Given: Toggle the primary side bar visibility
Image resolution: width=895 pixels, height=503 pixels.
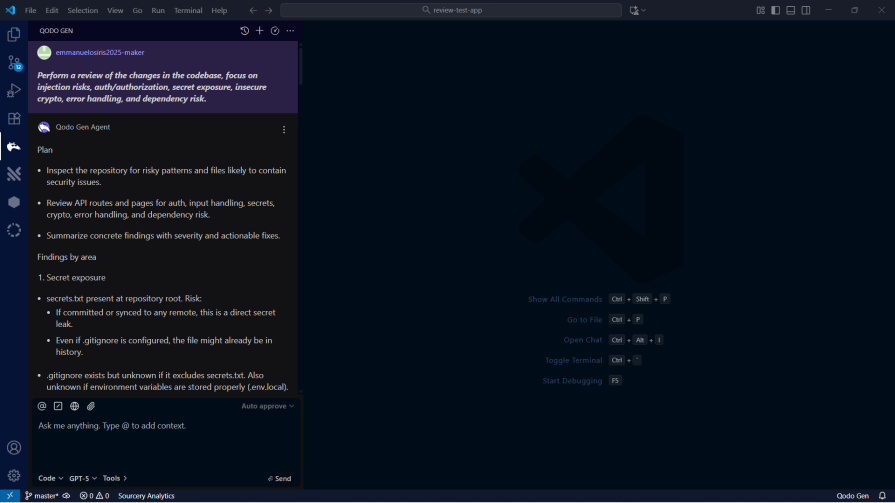Looking at the screenshot, I should point(775,10).
